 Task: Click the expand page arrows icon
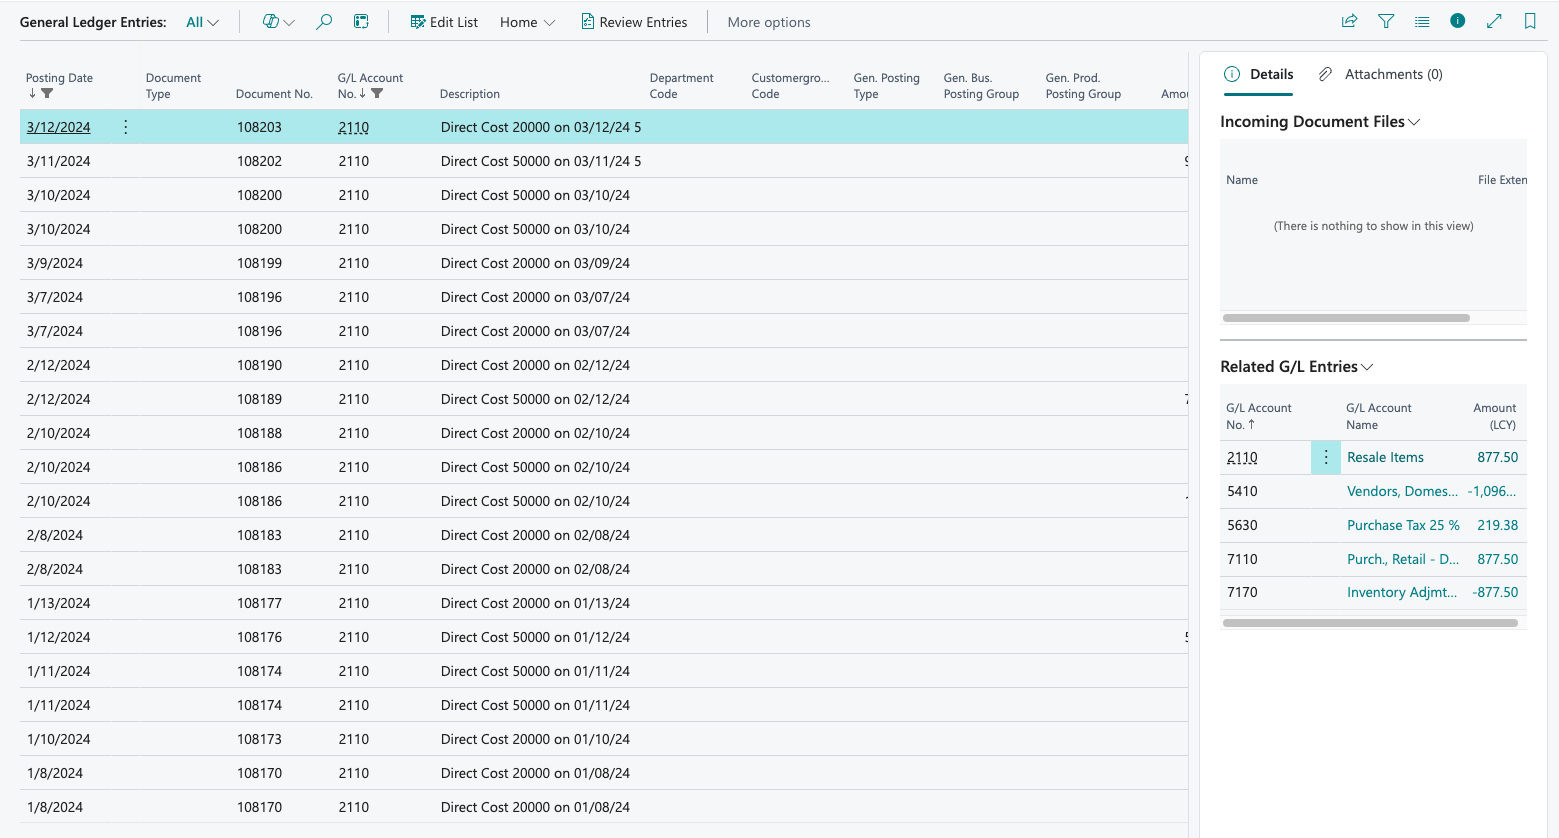tap(1494, 21)
